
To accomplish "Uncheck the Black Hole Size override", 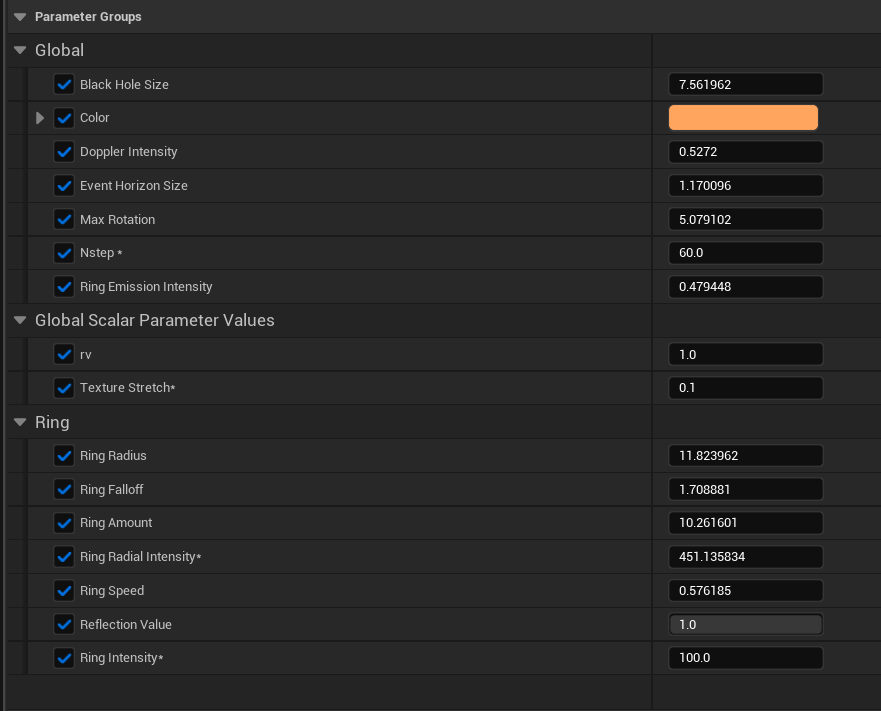I will point(64,84).
